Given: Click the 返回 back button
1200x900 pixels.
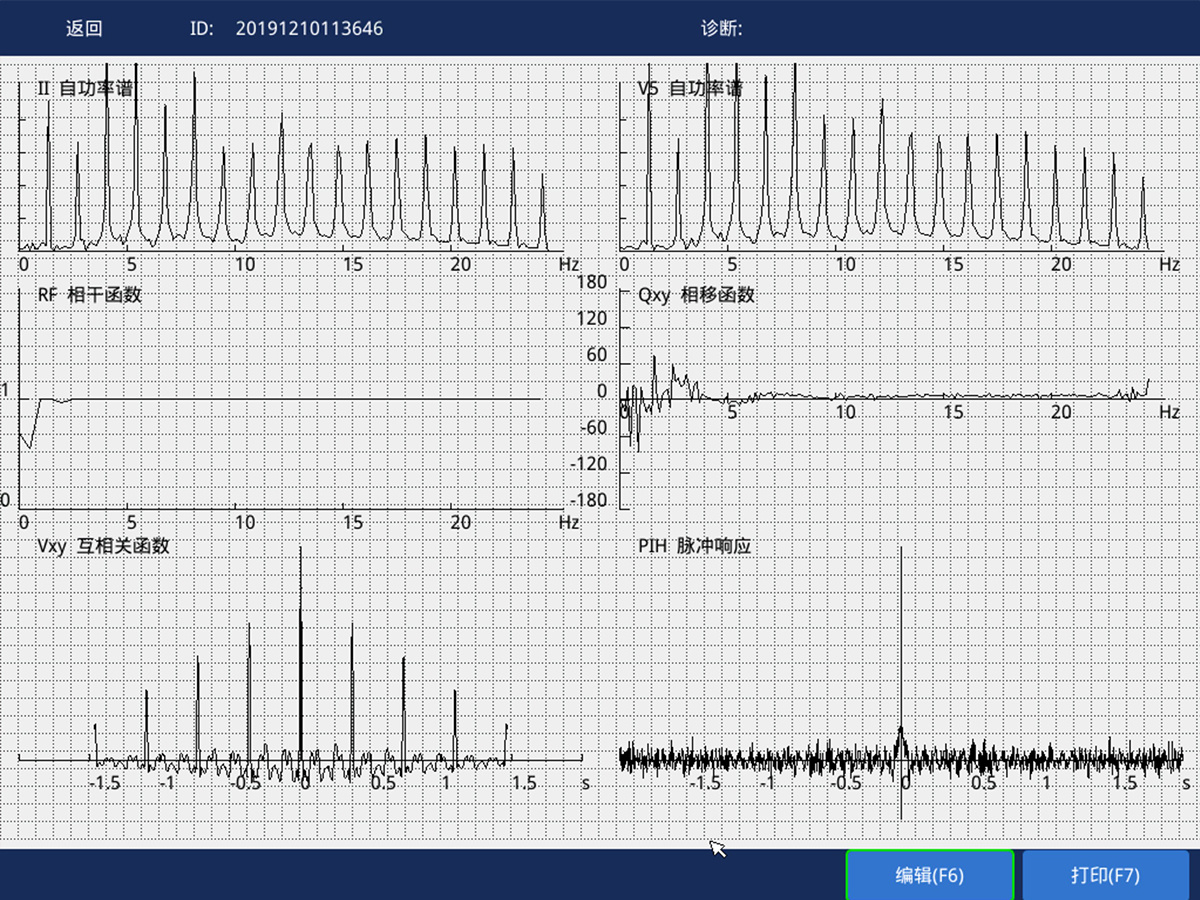Looking at the screenshot, I should coord(84,28).
